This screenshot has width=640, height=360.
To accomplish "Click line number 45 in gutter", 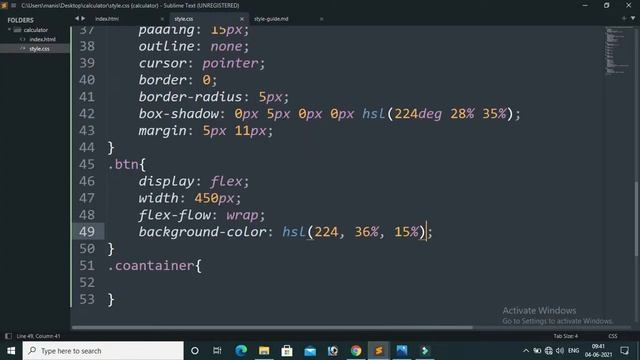I will click(x=87, y=164).
